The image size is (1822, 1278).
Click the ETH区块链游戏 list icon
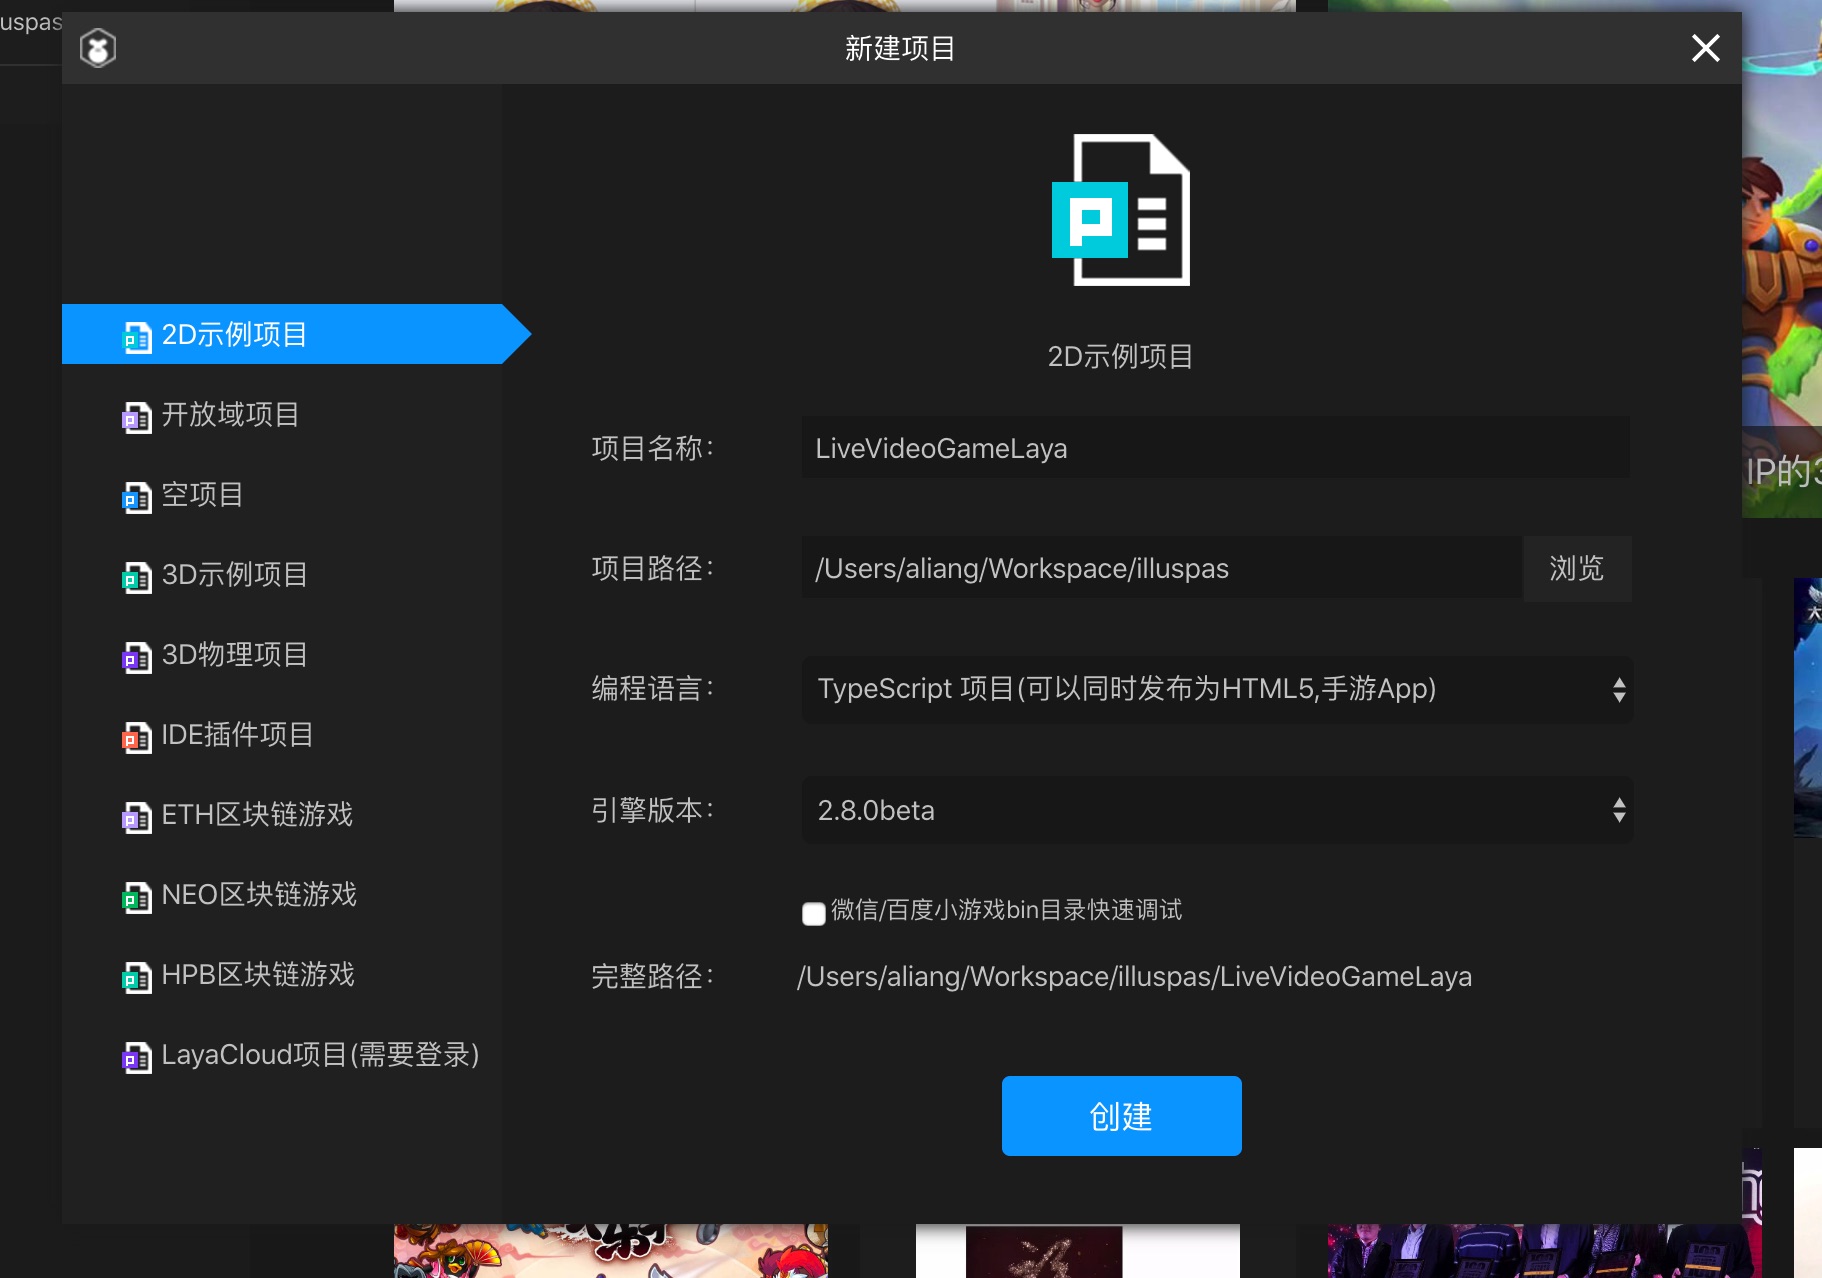pyautogui.click(x=137, y=817)
